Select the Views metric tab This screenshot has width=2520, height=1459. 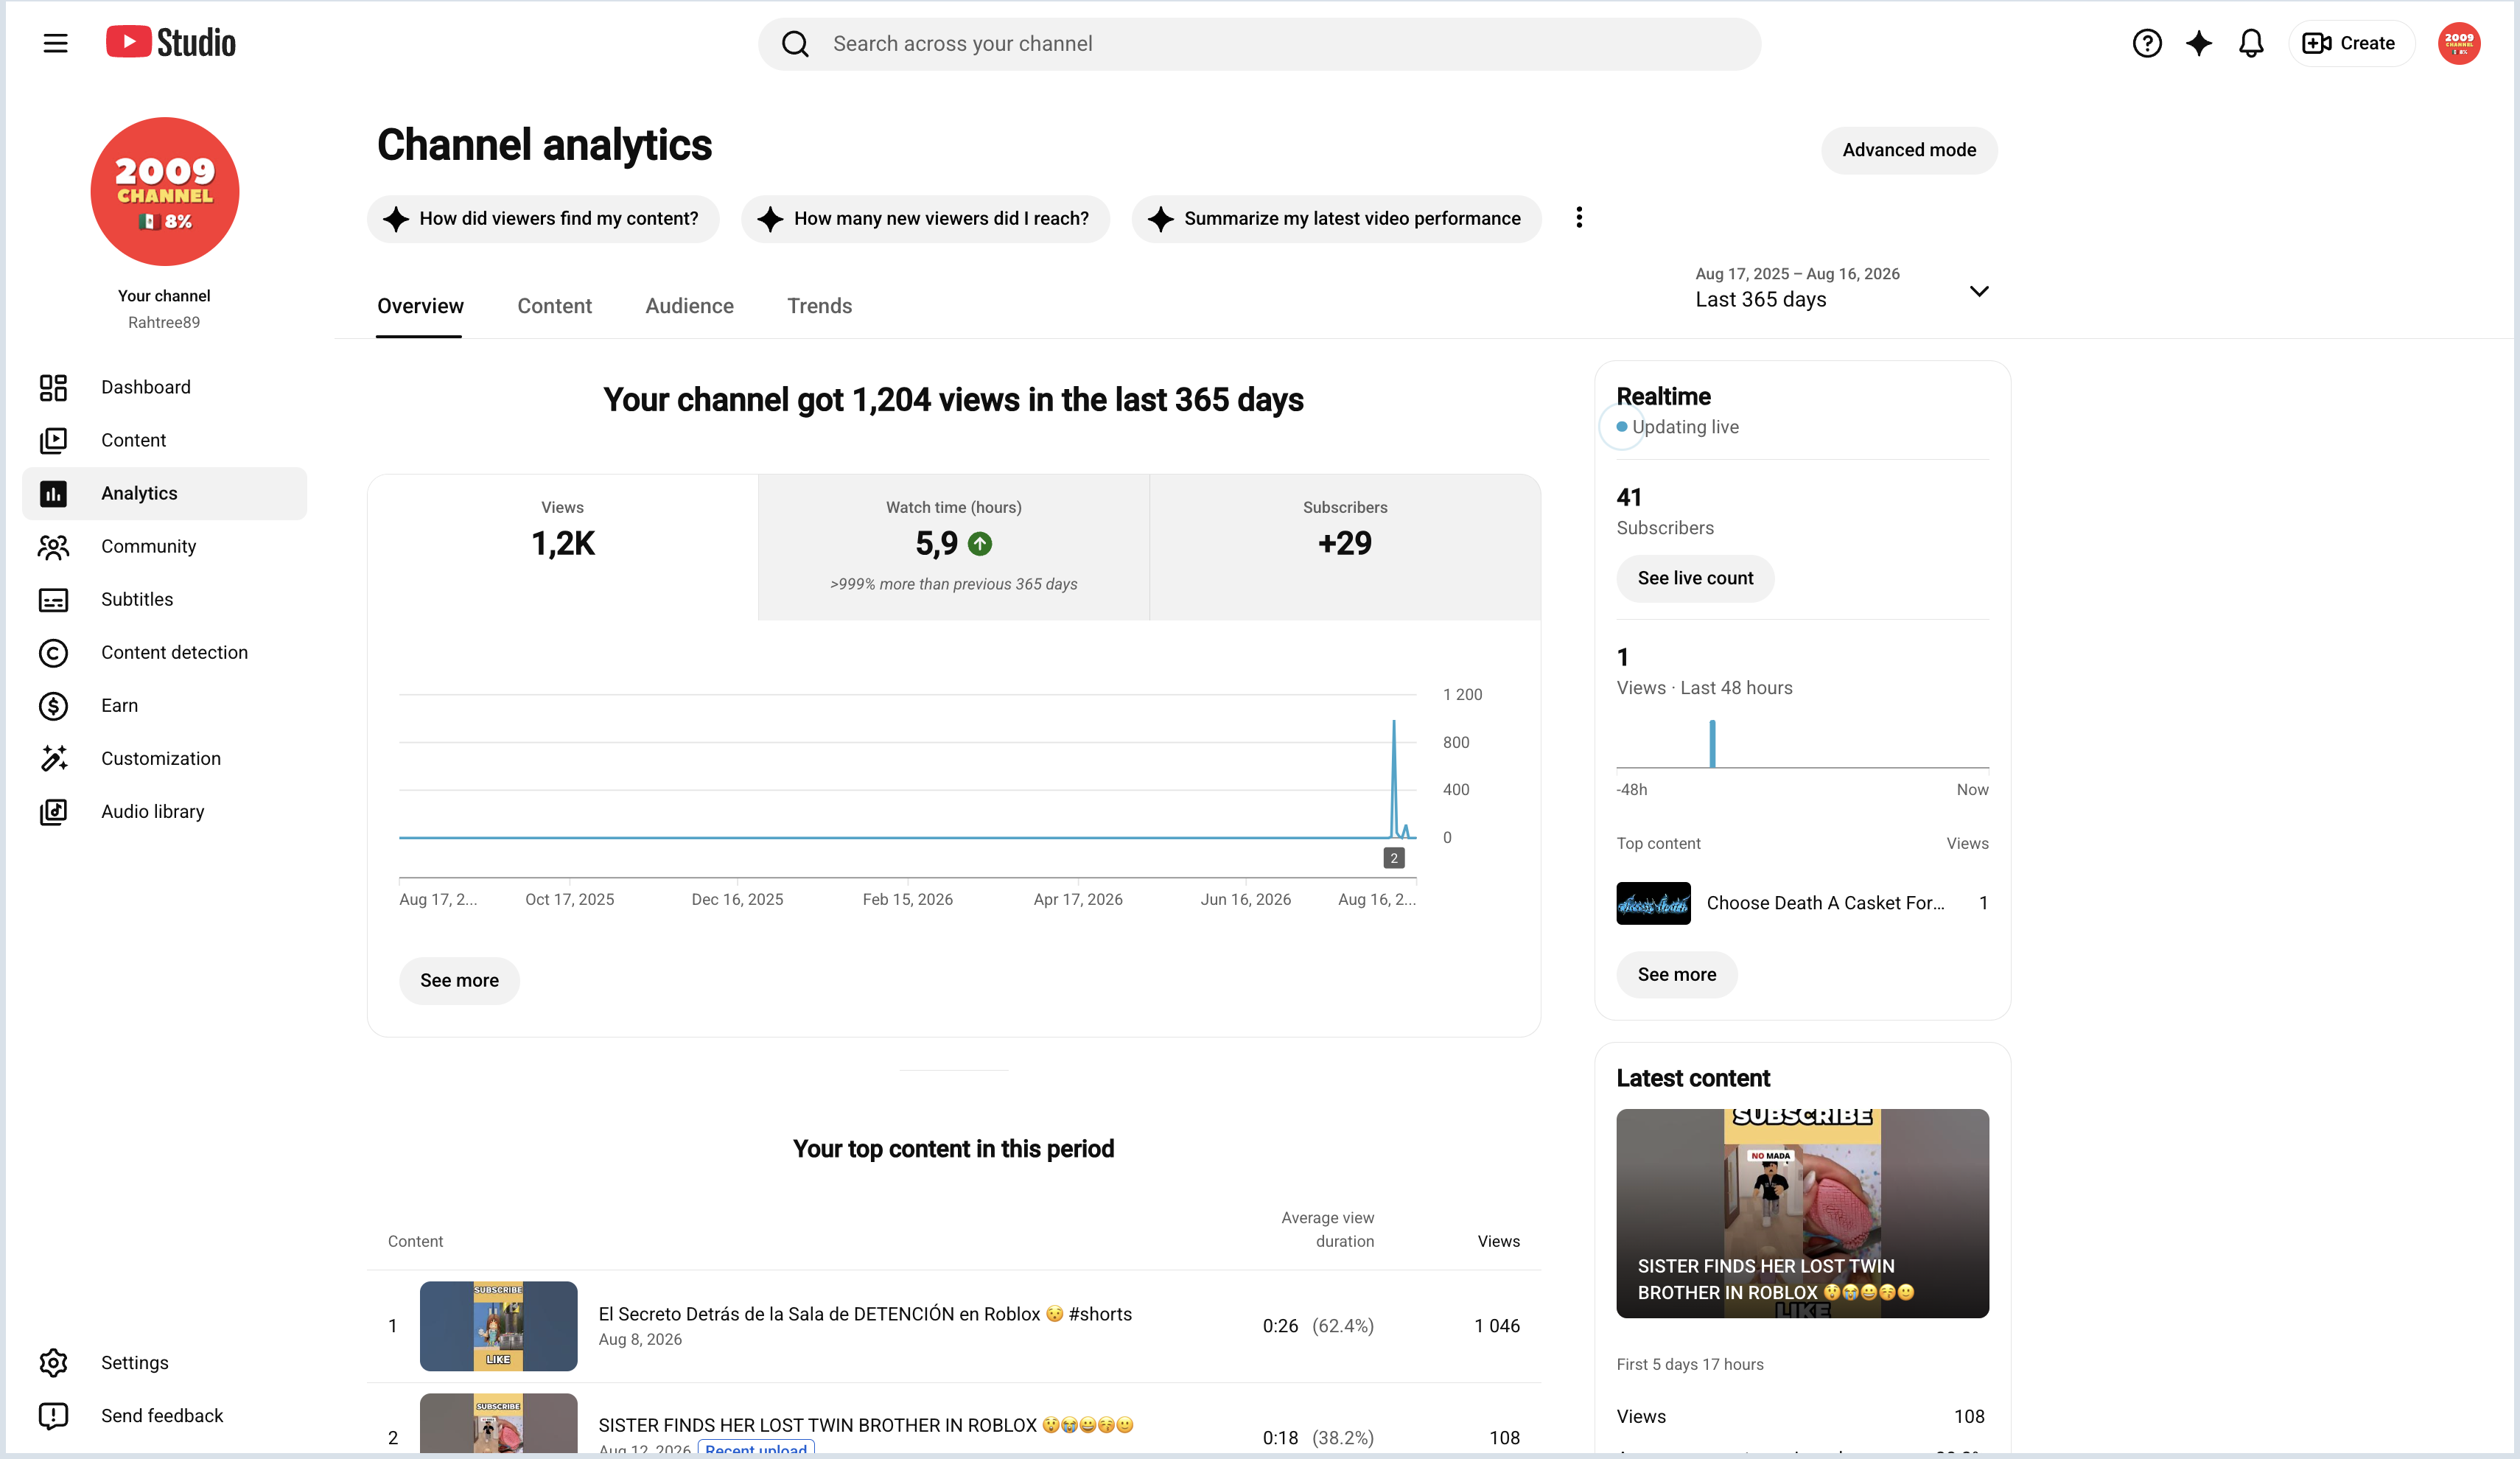(x=563, y=547)
